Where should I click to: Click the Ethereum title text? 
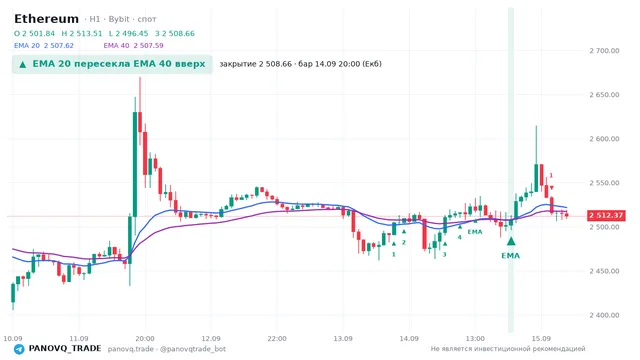point(47,19)
